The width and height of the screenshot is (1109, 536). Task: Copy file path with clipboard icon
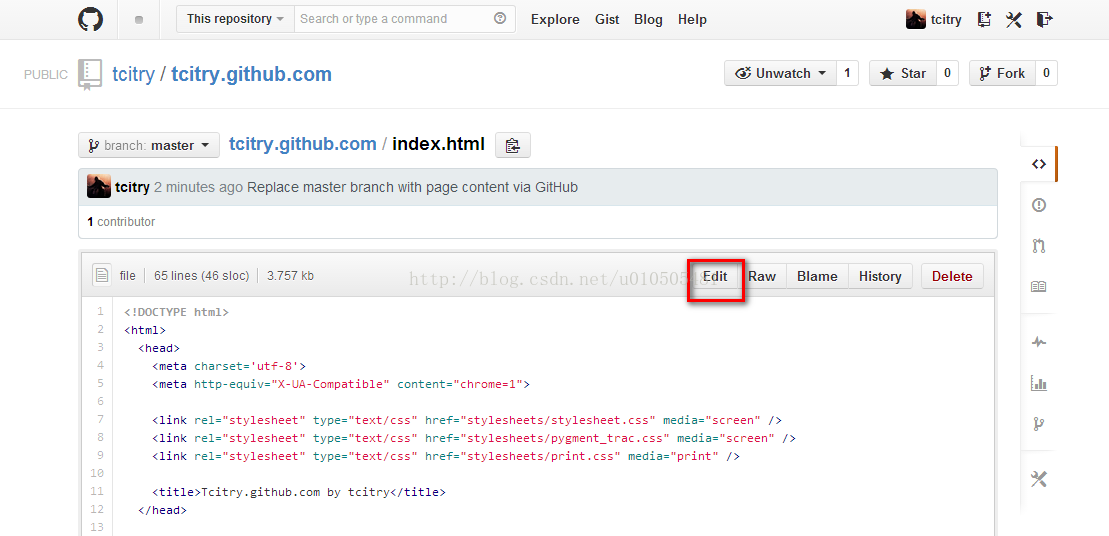(512, 145)
